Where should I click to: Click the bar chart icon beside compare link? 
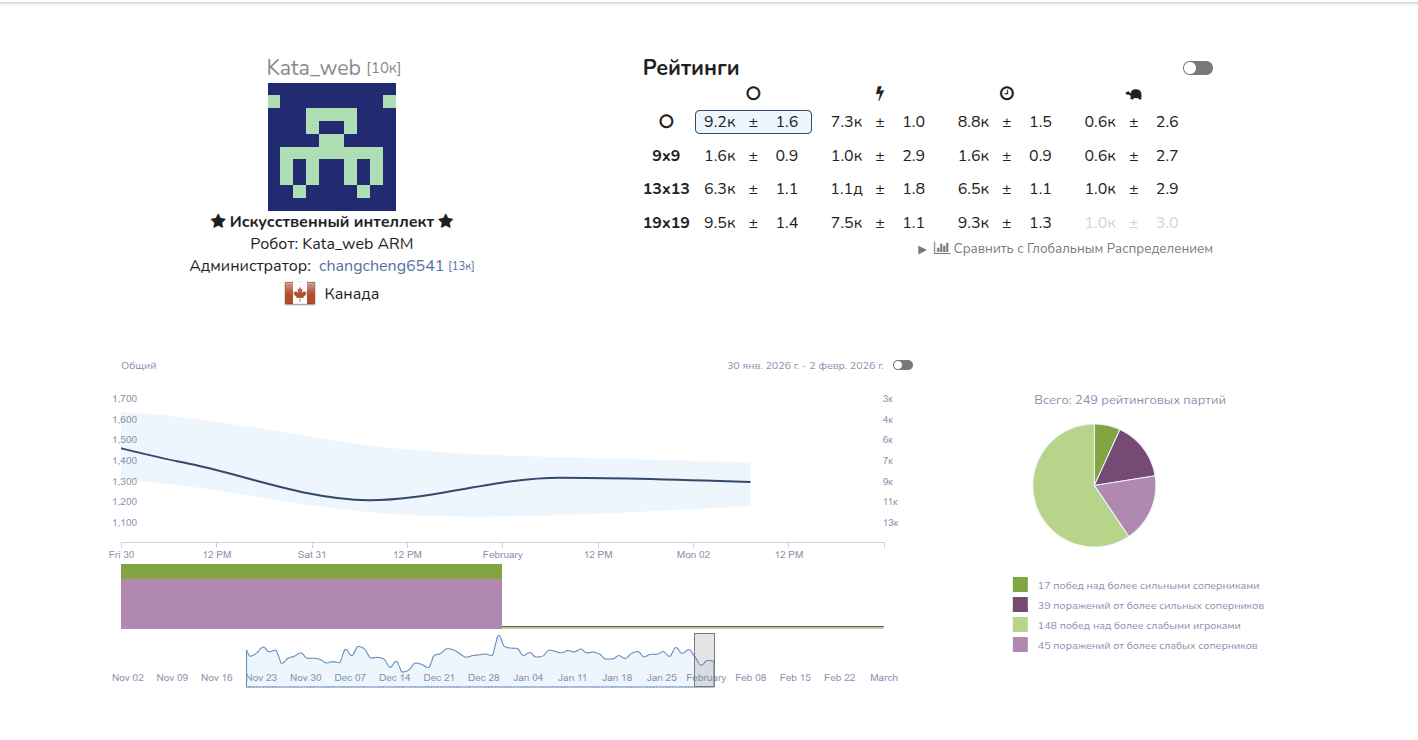point(941,248)
